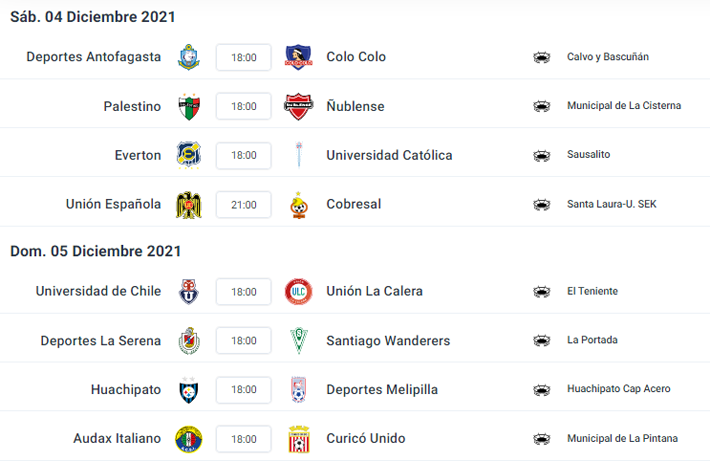710x461 pixels.
Task: Click the Universidad de Chile crest
Action: pos(188,291)
